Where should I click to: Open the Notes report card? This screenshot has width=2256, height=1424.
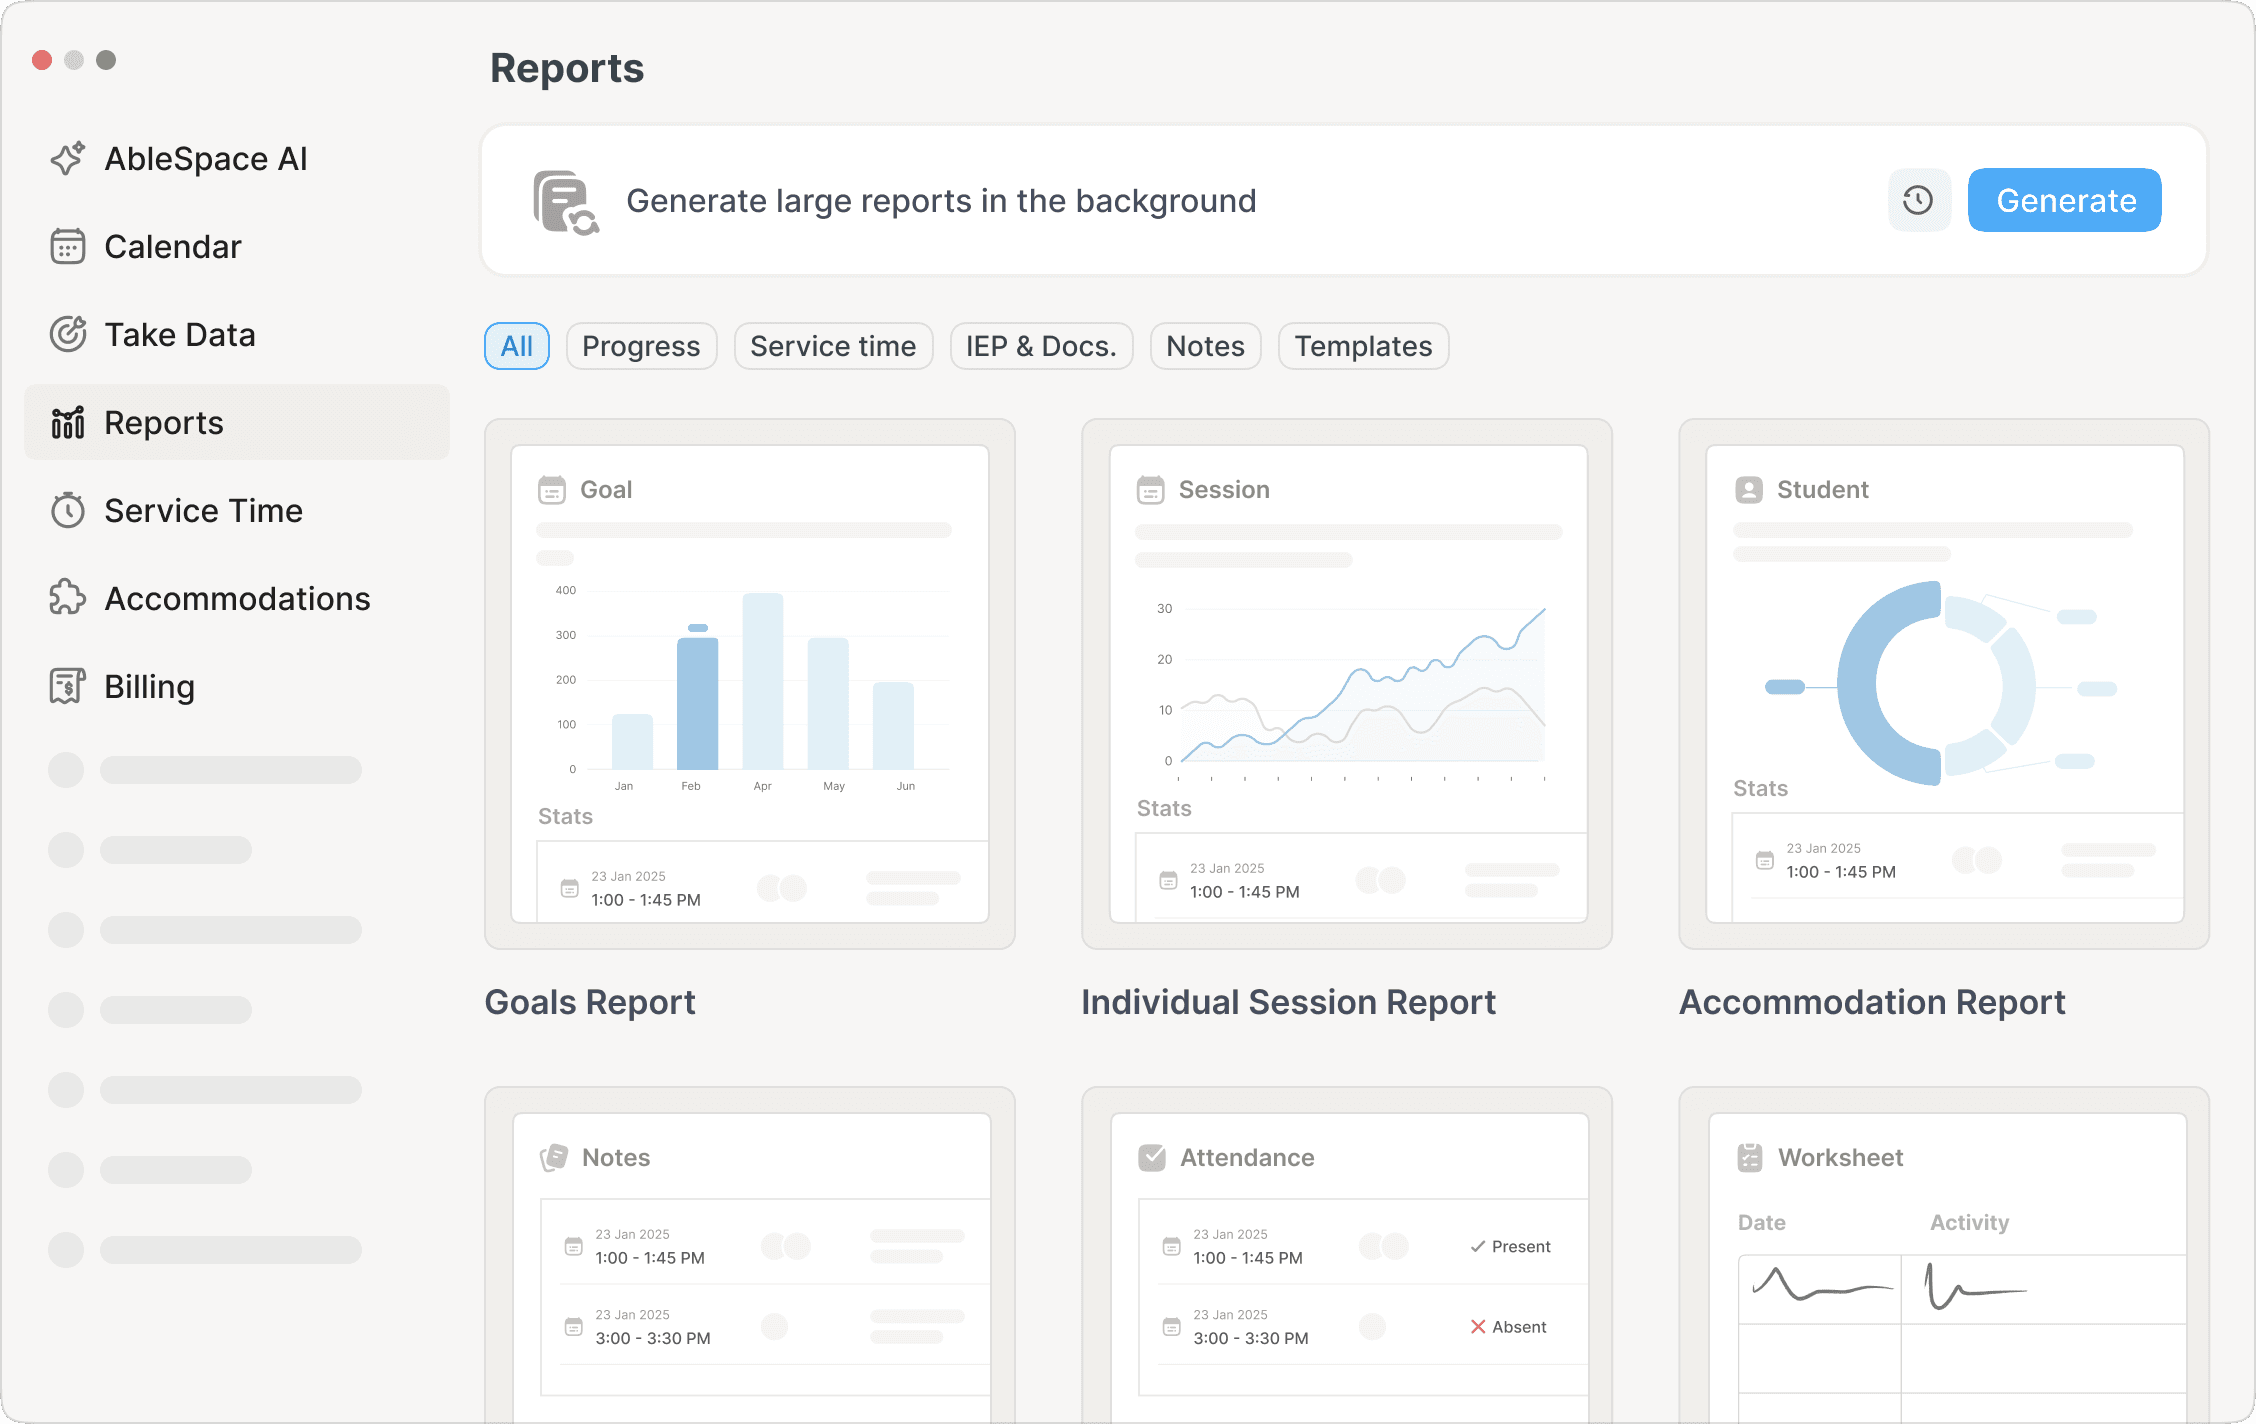(x=750, y=1255)
